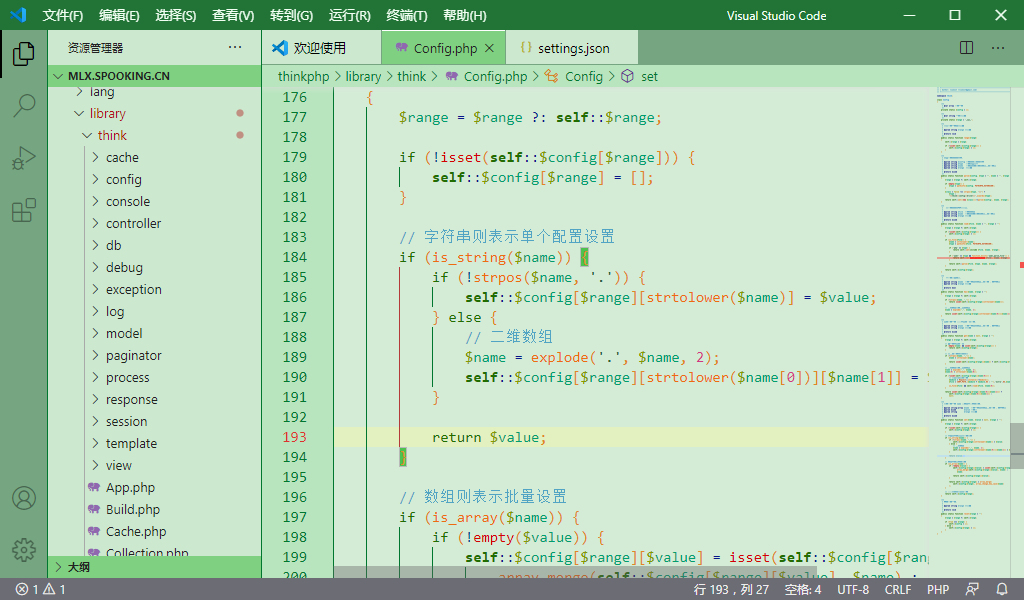This screenshot has width=1024, height=600.
Task: Expand the 大纲 outline section
Action: (155, 567)
